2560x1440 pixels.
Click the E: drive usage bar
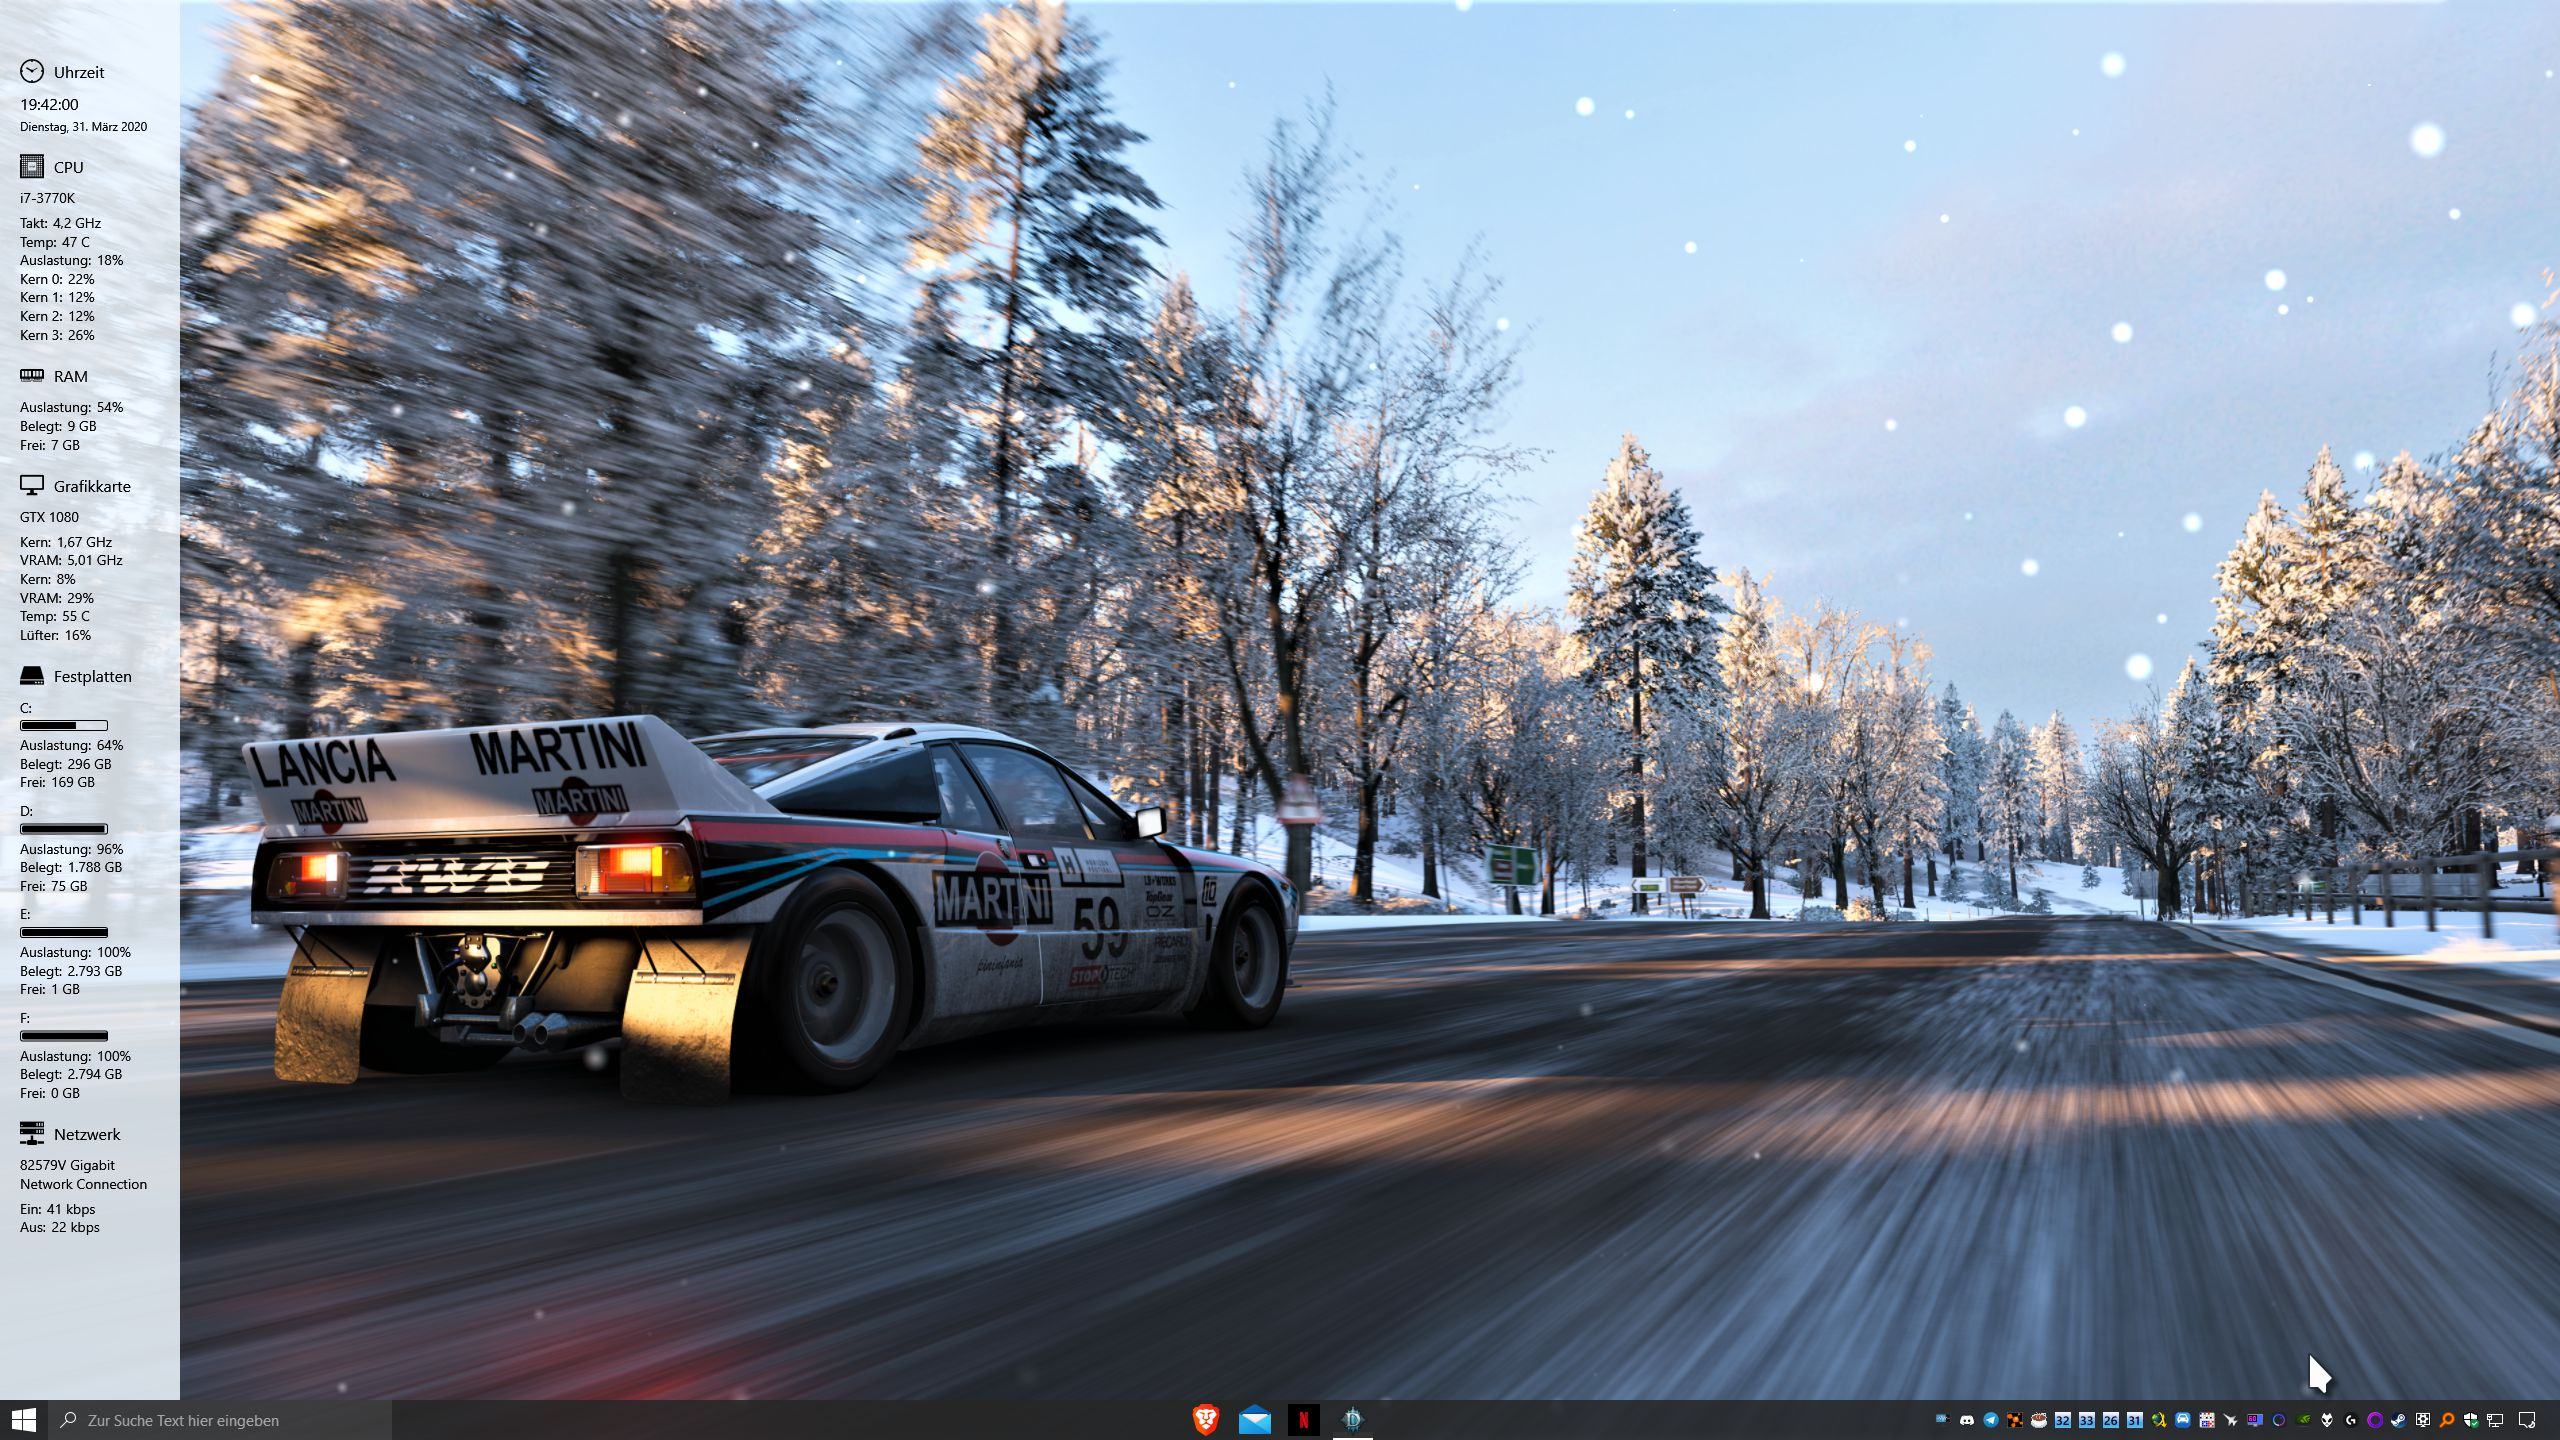[x=64, y=932]
